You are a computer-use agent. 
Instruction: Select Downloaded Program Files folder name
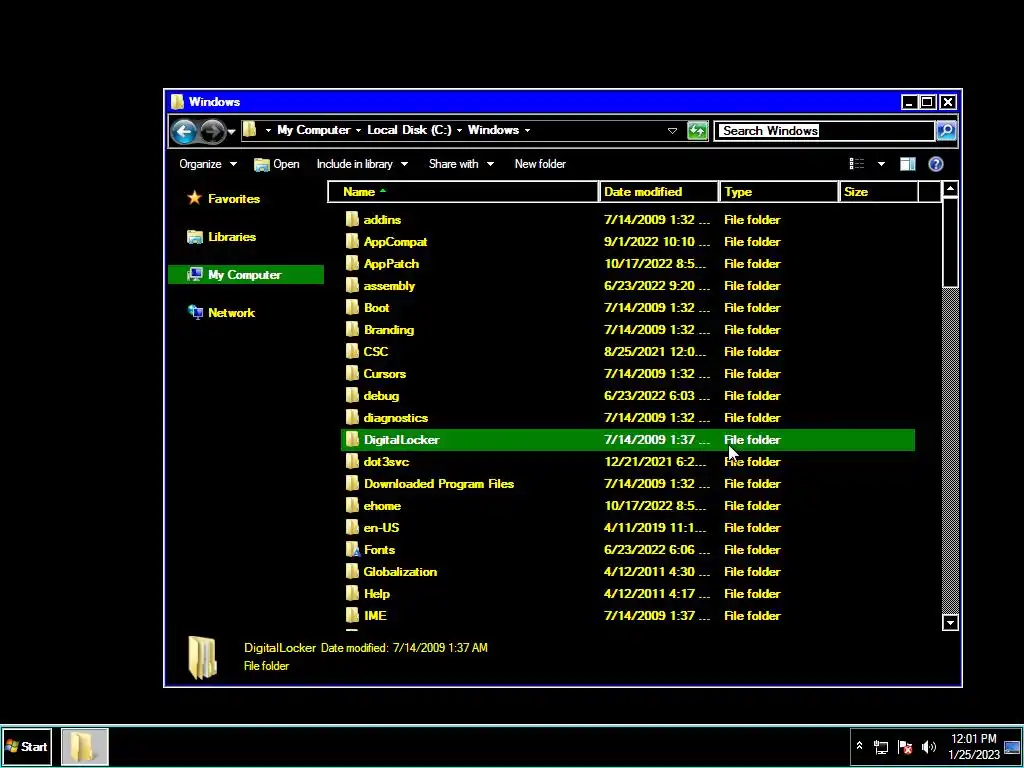click(x=439, y=484)
